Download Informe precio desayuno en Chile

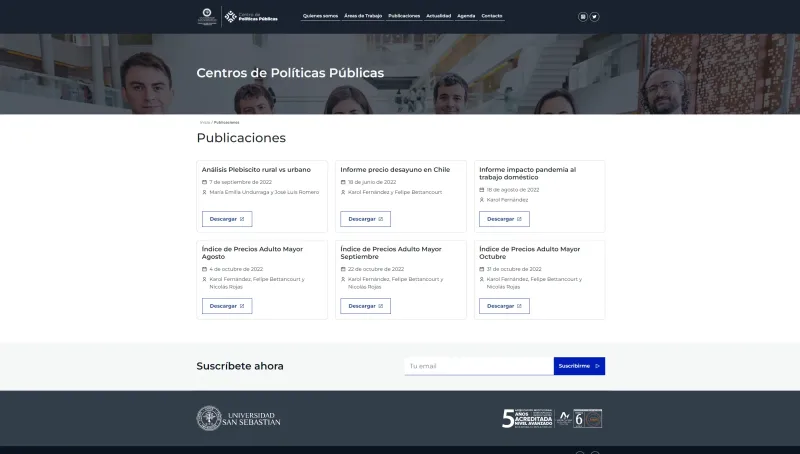[x=365, y=219]
